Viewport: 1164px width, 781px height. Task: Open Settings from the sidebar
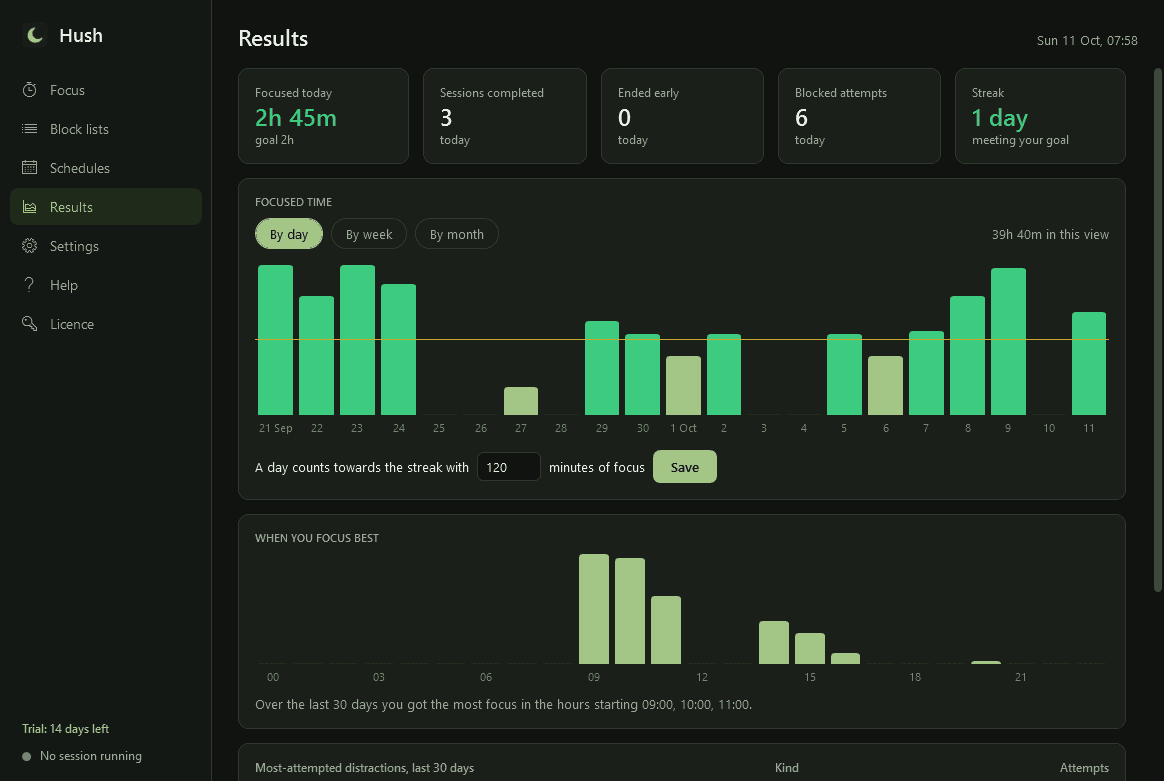pyautogui.click(x=106, y=246)
